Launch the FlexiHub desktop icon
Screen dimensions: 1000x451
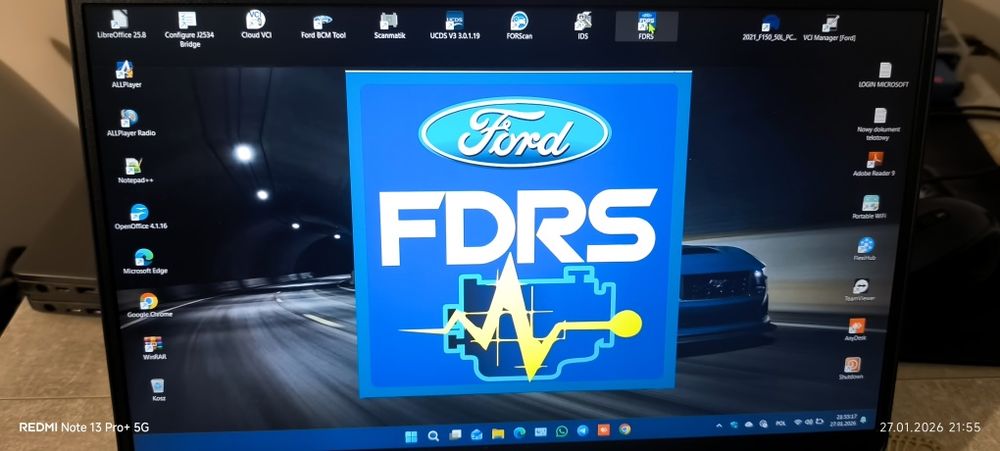click(x=865, y=249)
